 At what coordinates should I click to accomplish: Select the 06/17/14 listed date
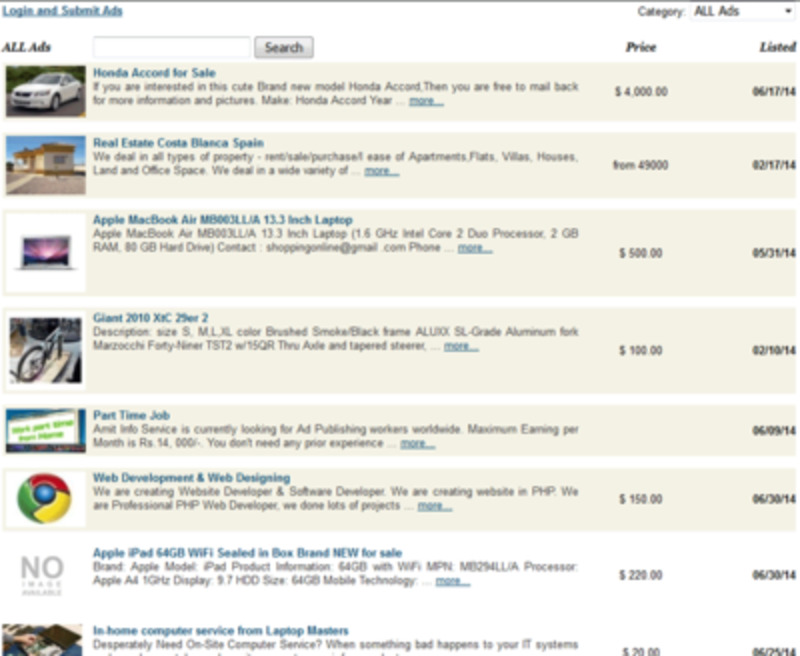(774, 91)
